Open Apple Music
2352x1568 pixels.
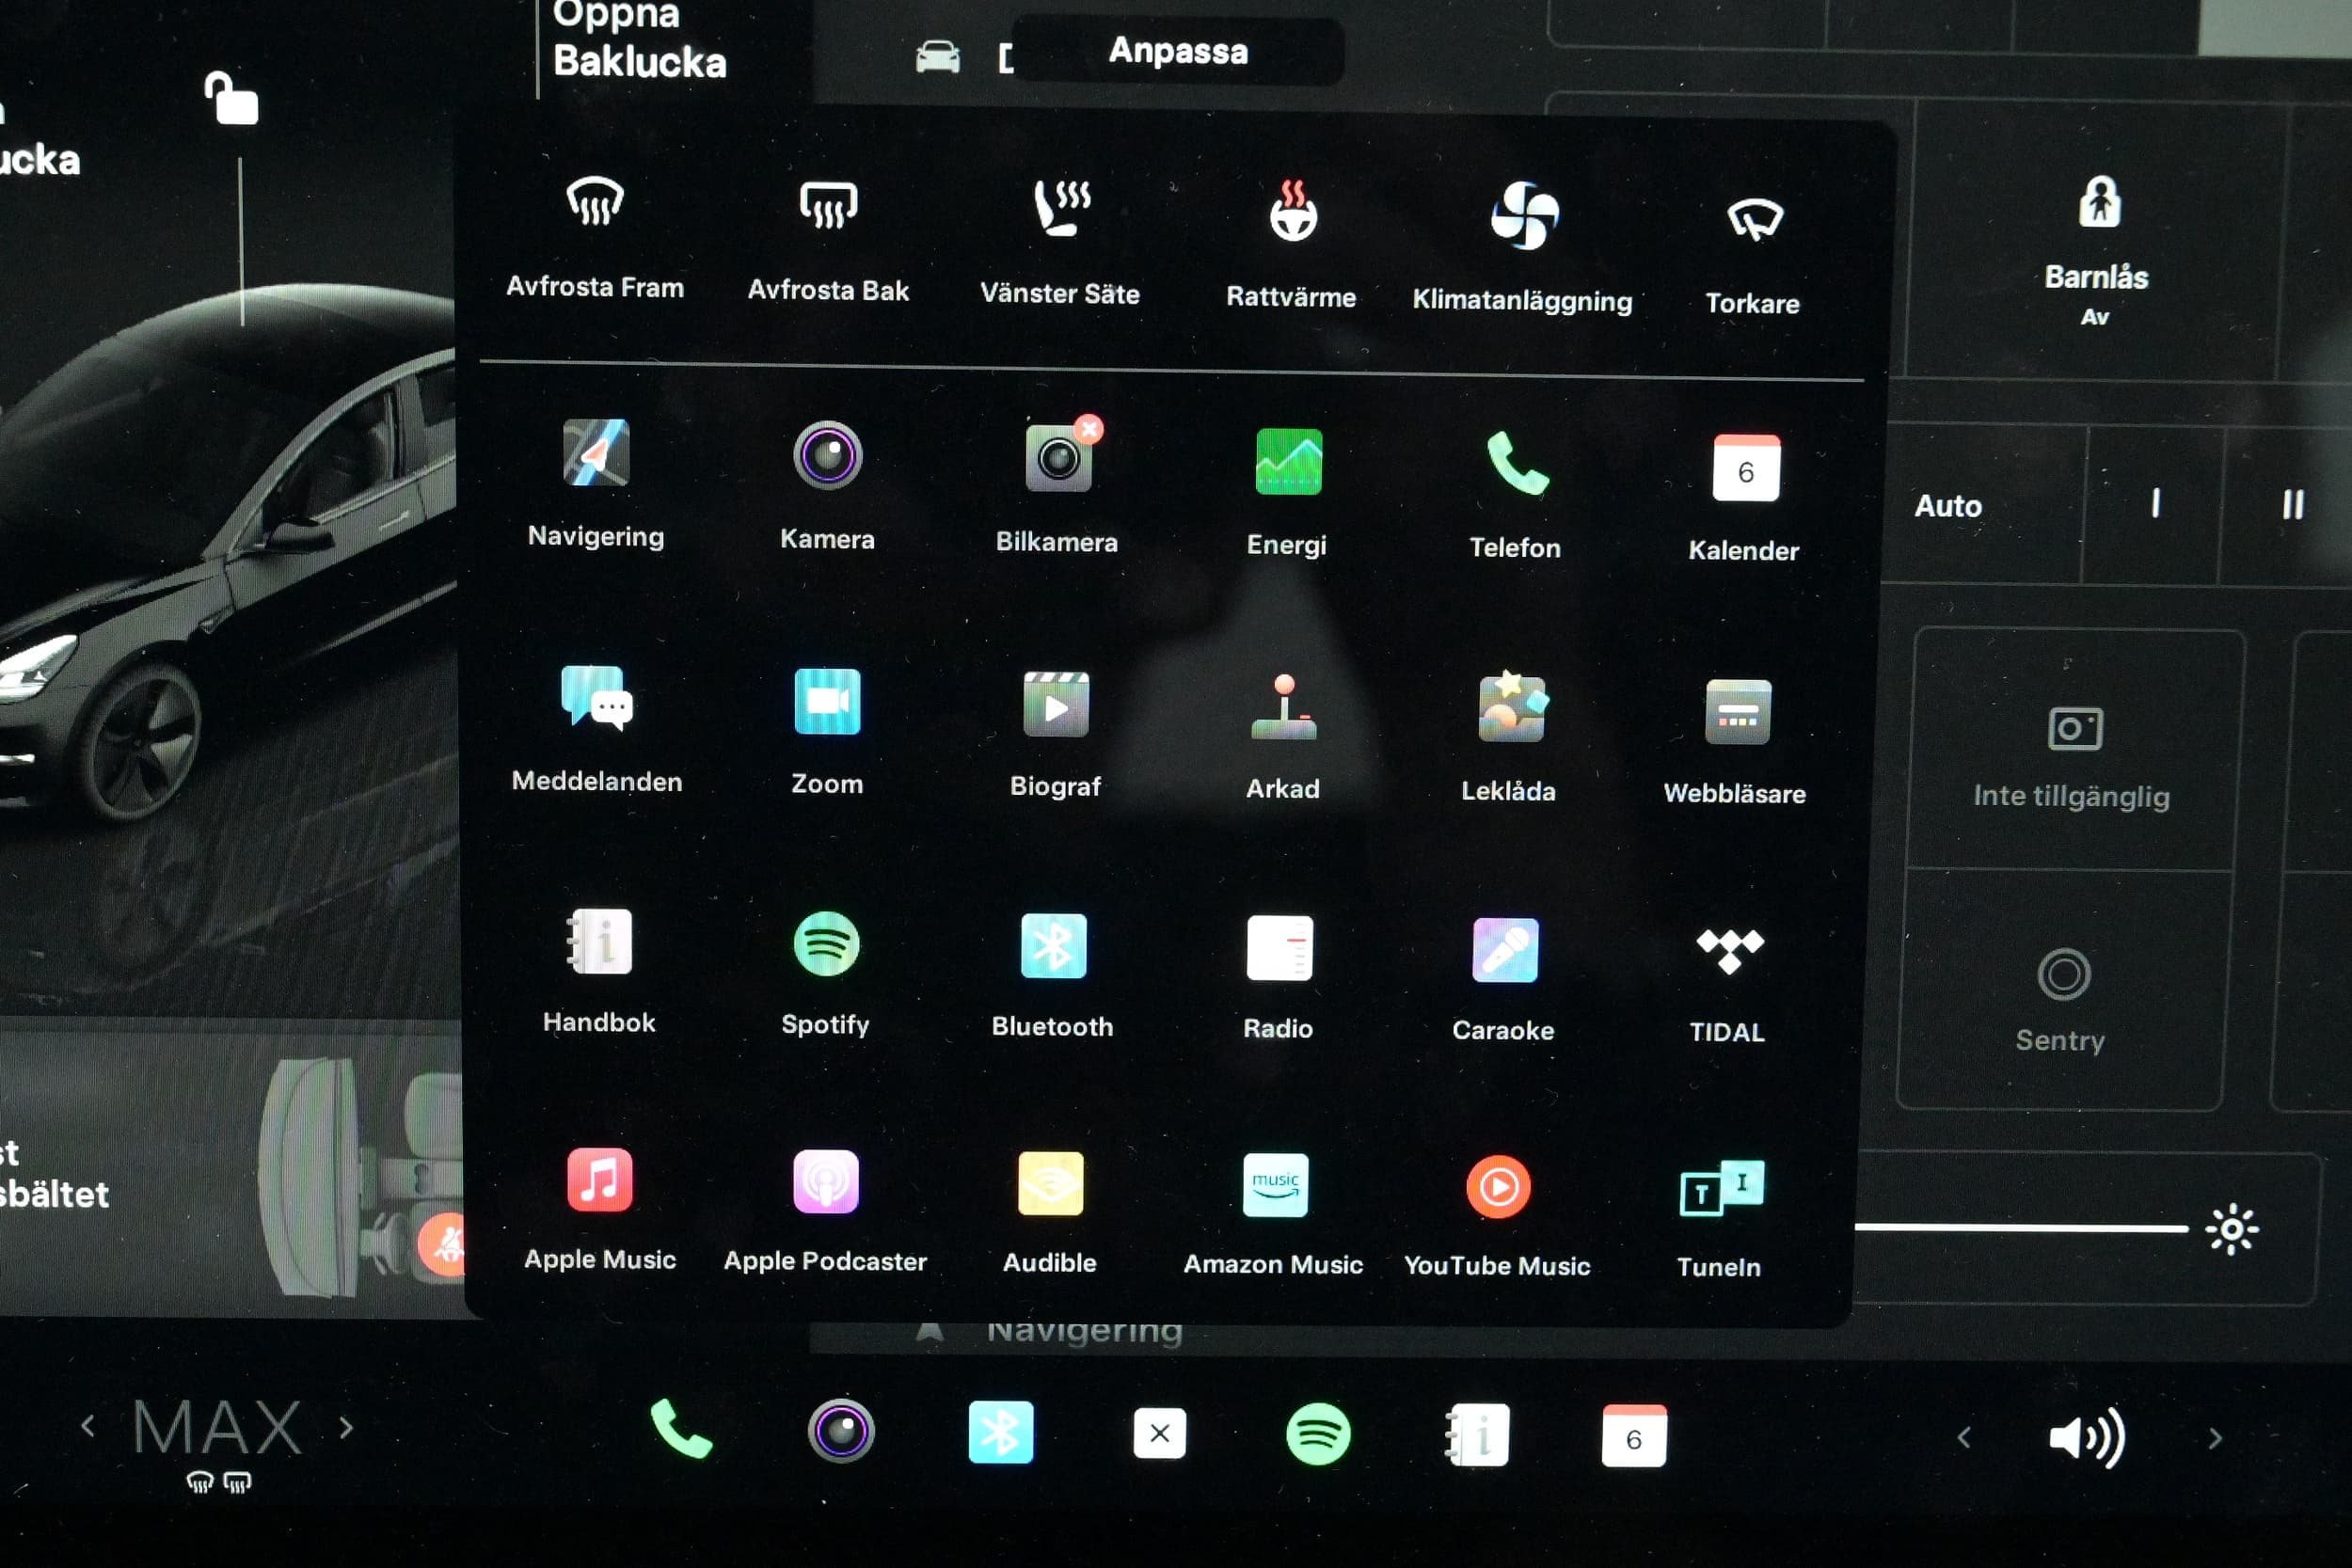coord(600,1209)
